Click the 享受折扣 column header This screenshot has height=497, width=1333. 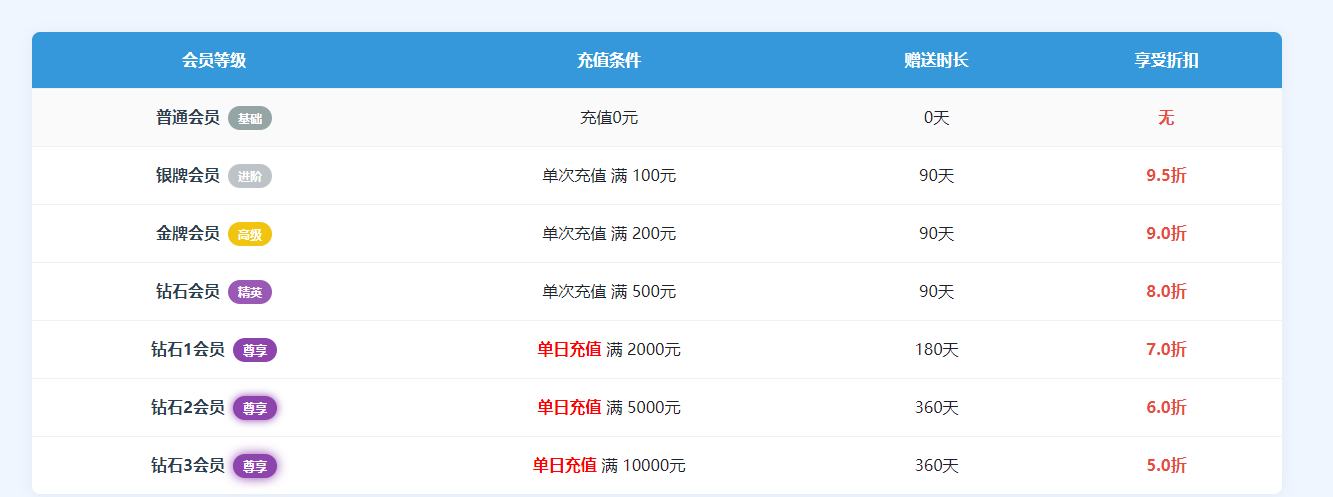click(1166, 60)
